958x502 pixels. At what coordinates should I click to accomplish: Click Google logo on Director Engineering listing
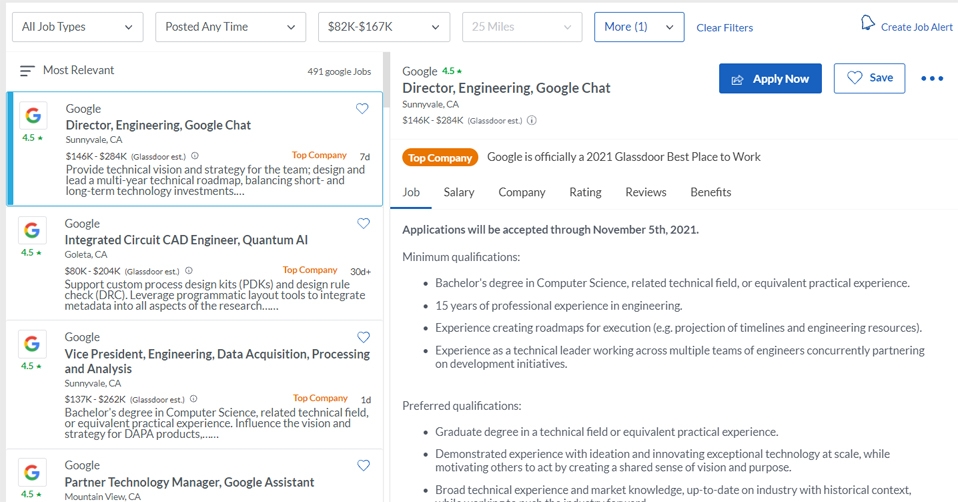[33, 116]
